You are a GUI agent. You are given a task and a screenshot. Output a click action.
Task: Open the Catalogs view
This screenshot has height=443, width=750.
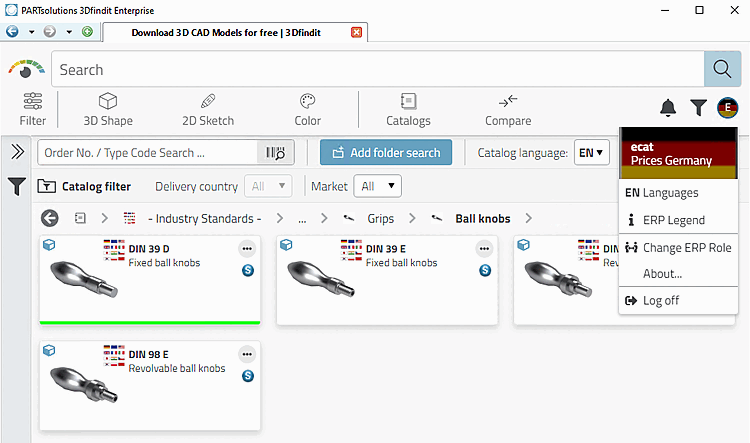pyautogui.click(x=408, y=109)
